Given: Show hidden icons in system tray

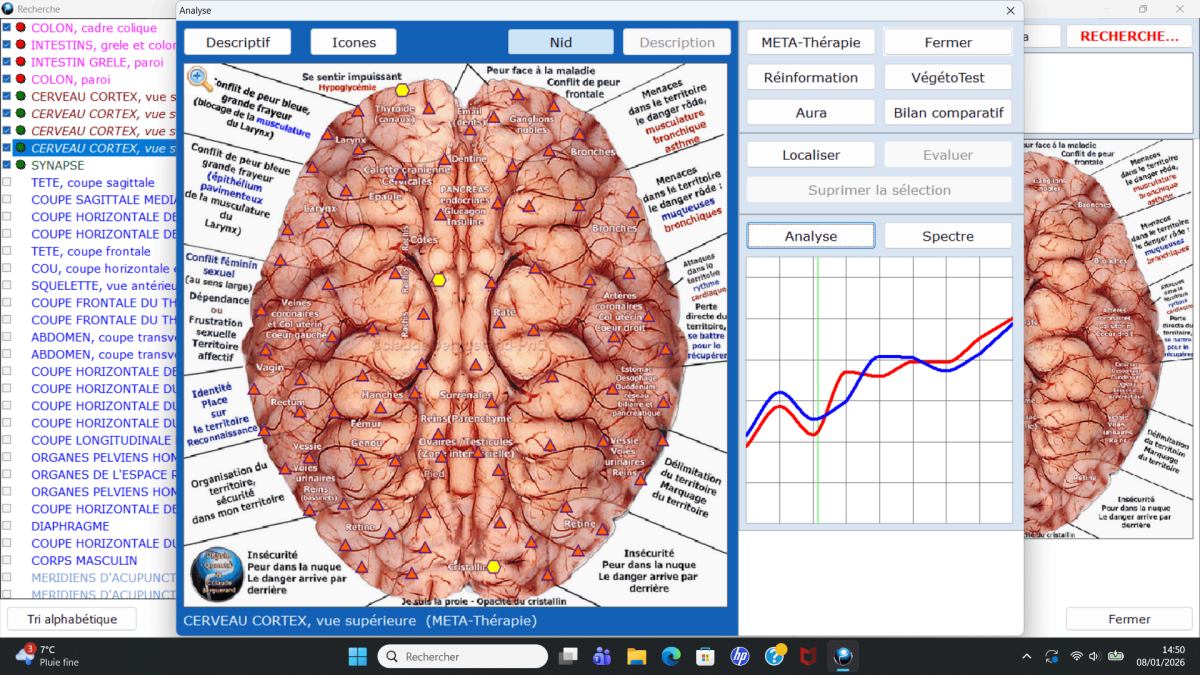Looking at the screenshot, I should click(x=1027, y=656).
